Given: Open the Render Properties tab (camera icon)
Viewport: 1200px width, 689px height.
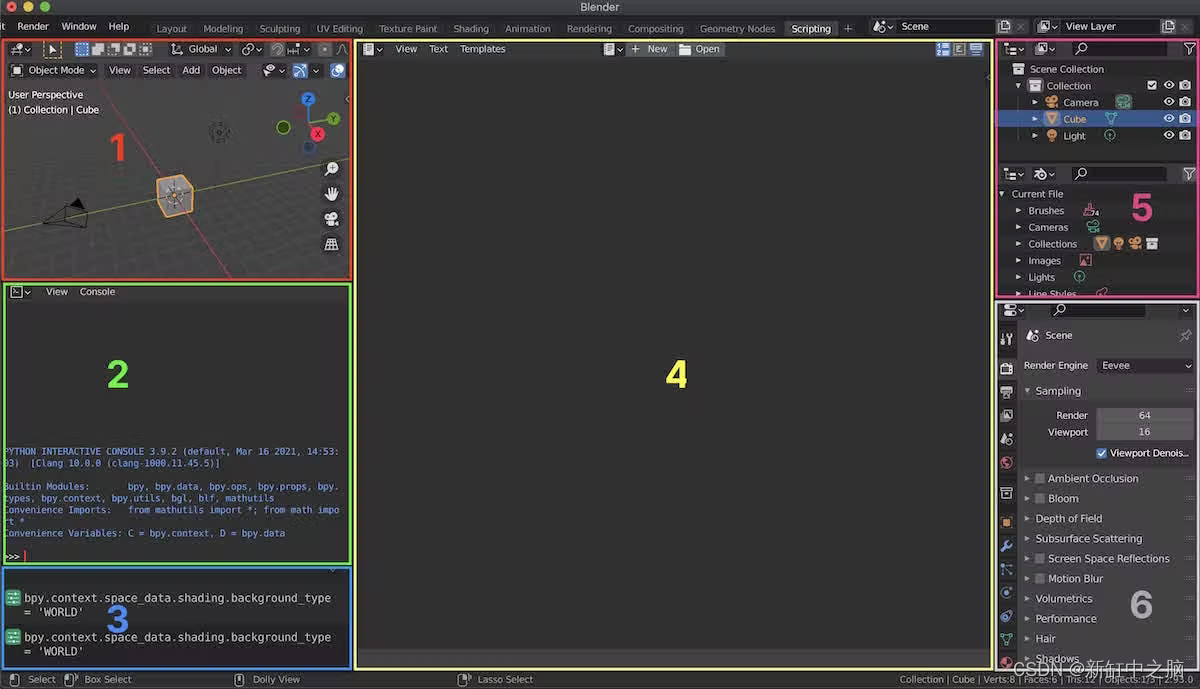Looking at the screenshot, I should [x=1009, y=368].
